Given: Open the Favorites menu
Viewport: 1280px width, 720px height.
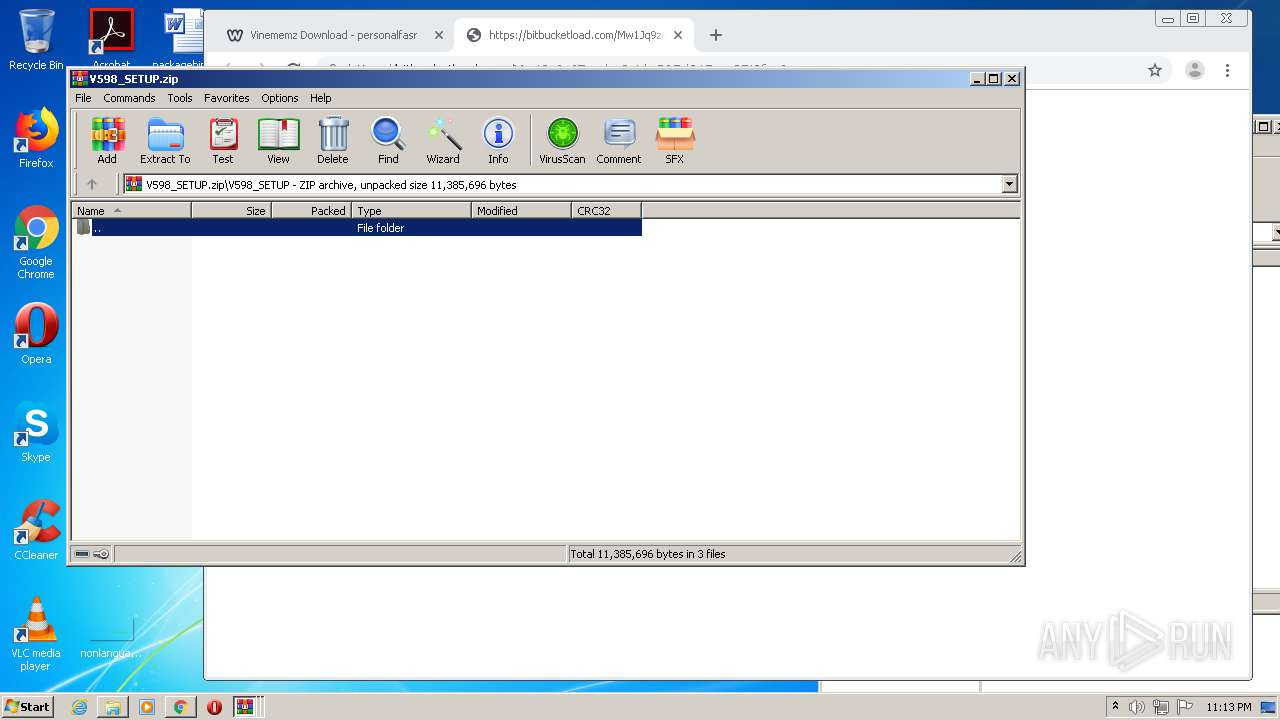Looking at the screenshot, I should pos(227,98).
